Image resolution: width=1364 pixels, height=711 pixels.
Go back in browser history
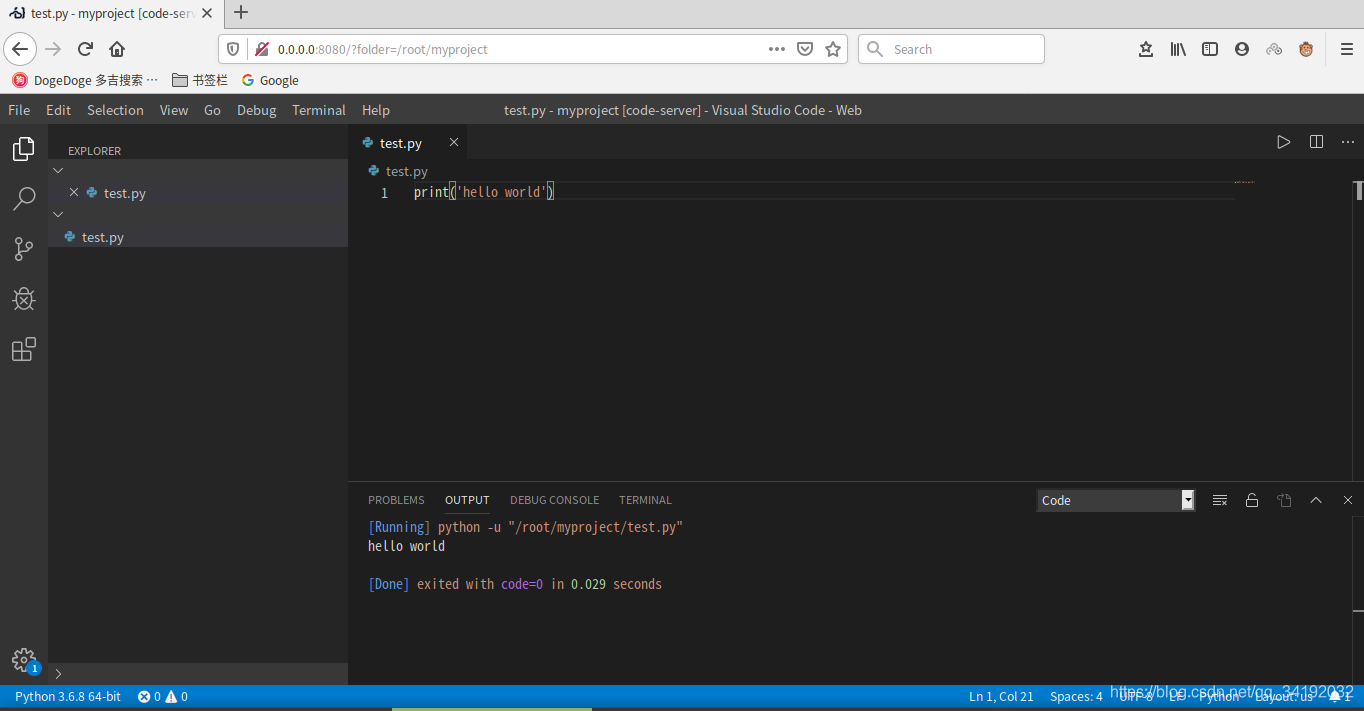coord(21,49)
